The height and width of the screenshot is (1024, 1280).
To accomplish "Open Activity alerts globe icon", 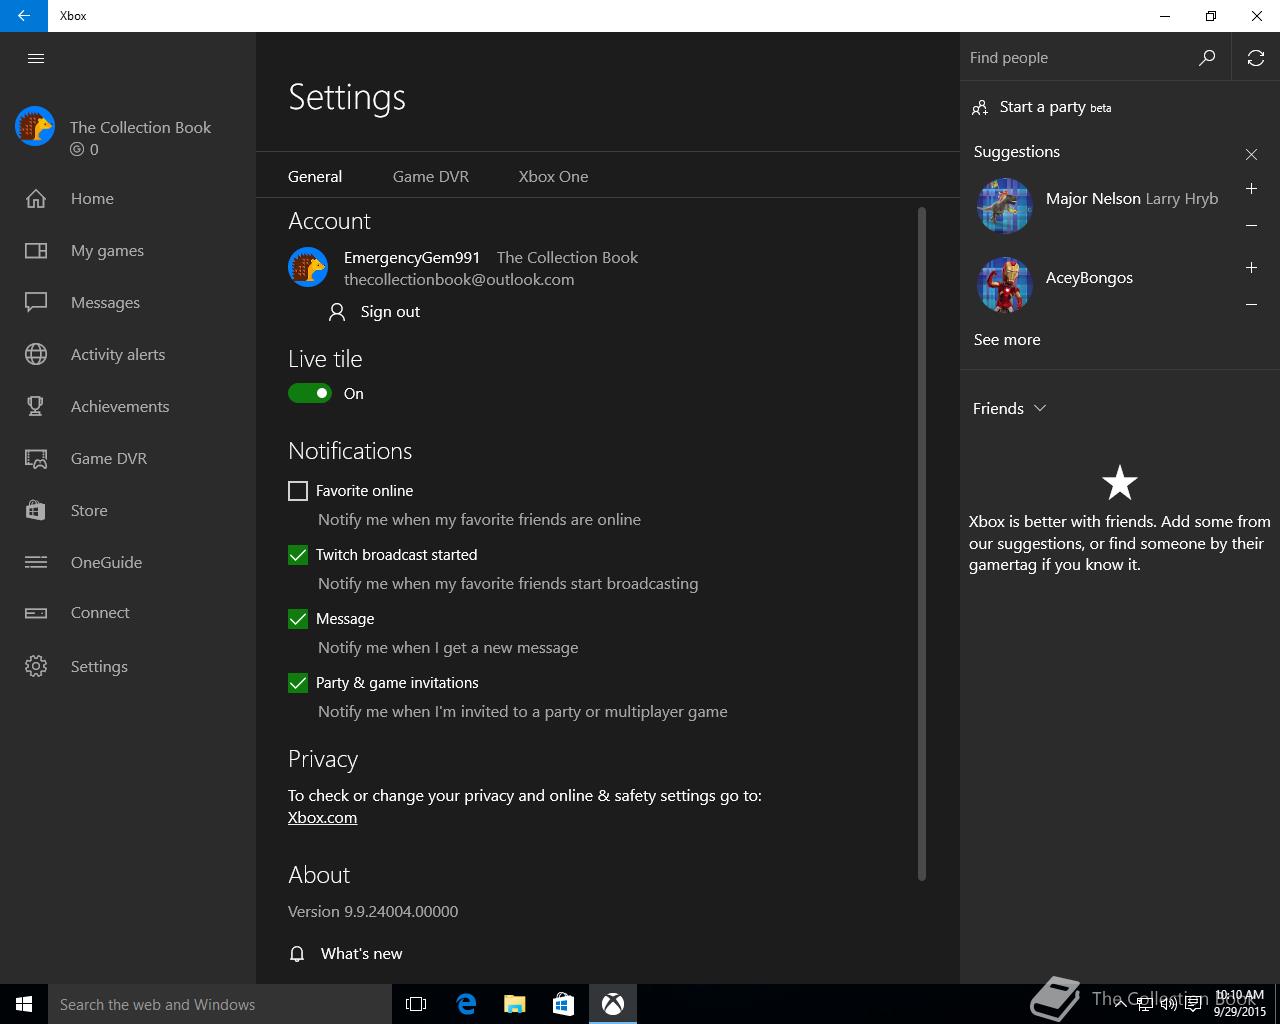I will point(36,354).
